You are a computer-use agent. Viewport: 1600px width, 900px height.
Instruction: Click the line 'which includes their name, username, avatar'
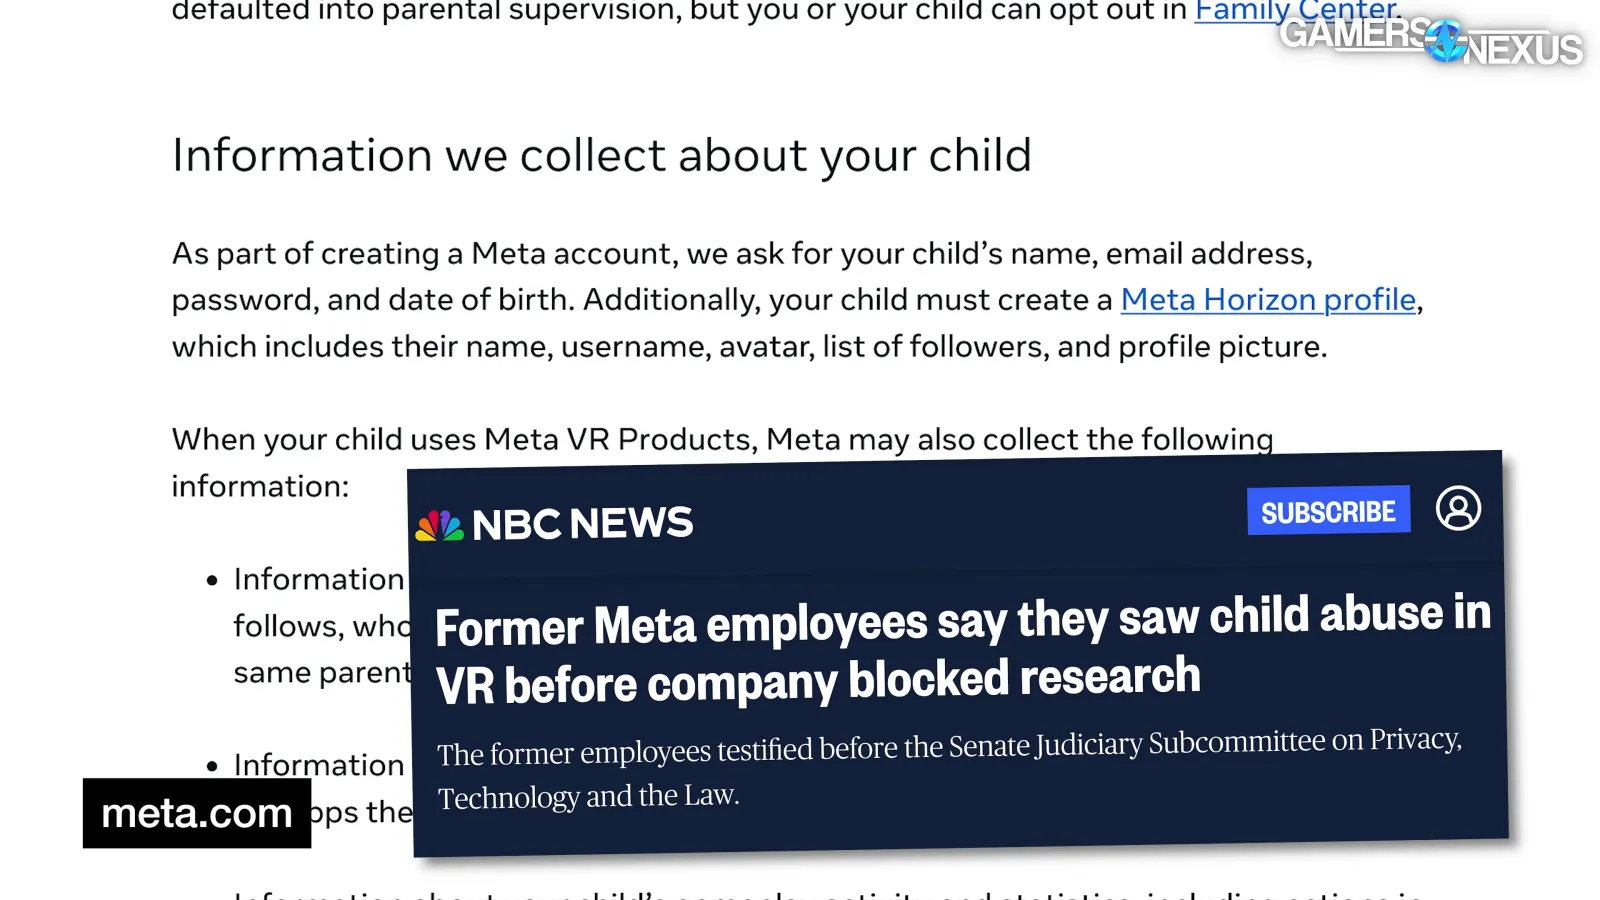click(749, 347)
